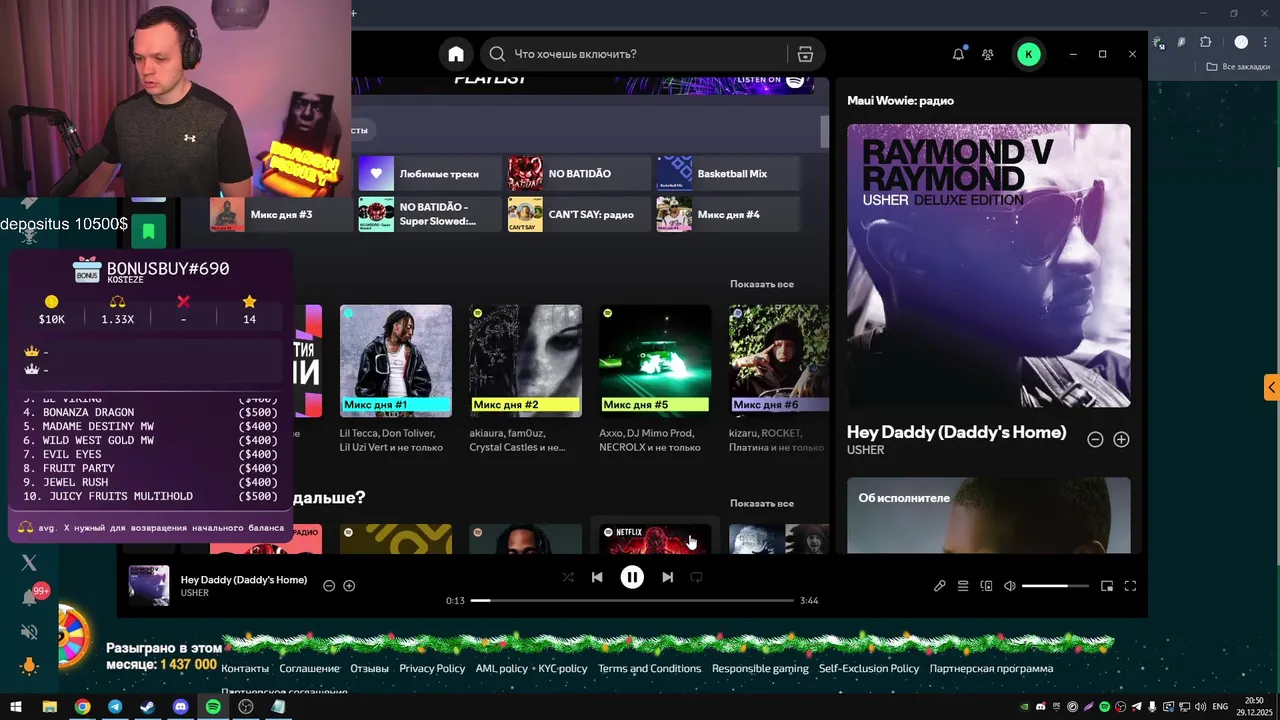Open the lyrics microphone icon
Viewport: 1280px width, 720px height.
tap(939, 586)
